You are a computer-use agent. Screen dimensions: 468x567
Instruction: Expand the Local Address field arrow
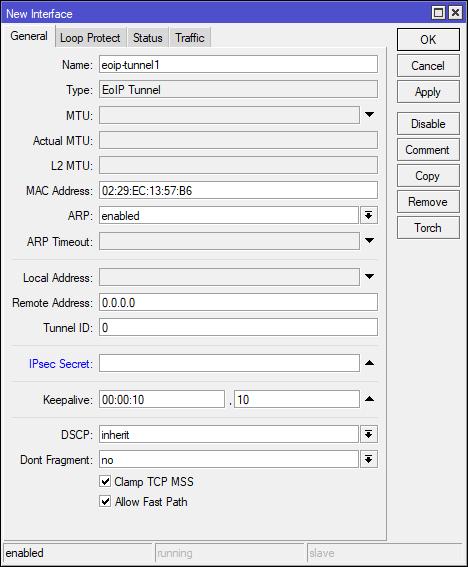(x=369, y=277)
